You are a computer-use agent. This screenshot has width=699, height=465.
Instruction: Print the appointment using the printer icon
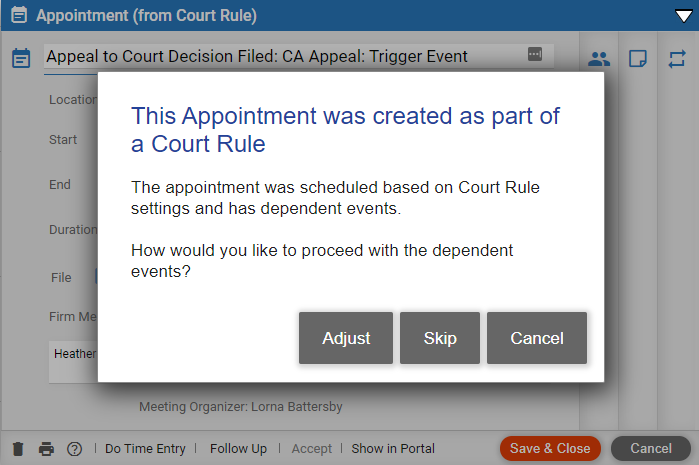[x=46, y=449]
